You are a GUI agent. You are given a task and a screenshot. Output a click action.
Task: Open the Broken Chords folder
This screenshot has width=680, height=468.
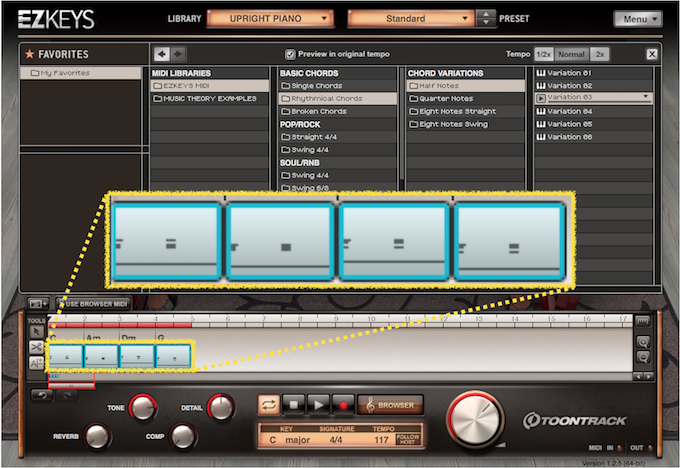(337, 111)
